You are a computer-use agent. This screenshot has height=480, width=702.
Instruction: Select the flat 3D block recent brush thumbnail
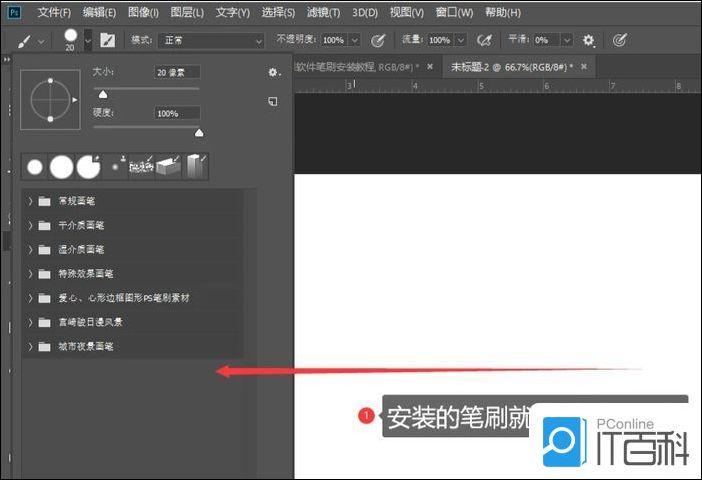(x=168, y=167)
